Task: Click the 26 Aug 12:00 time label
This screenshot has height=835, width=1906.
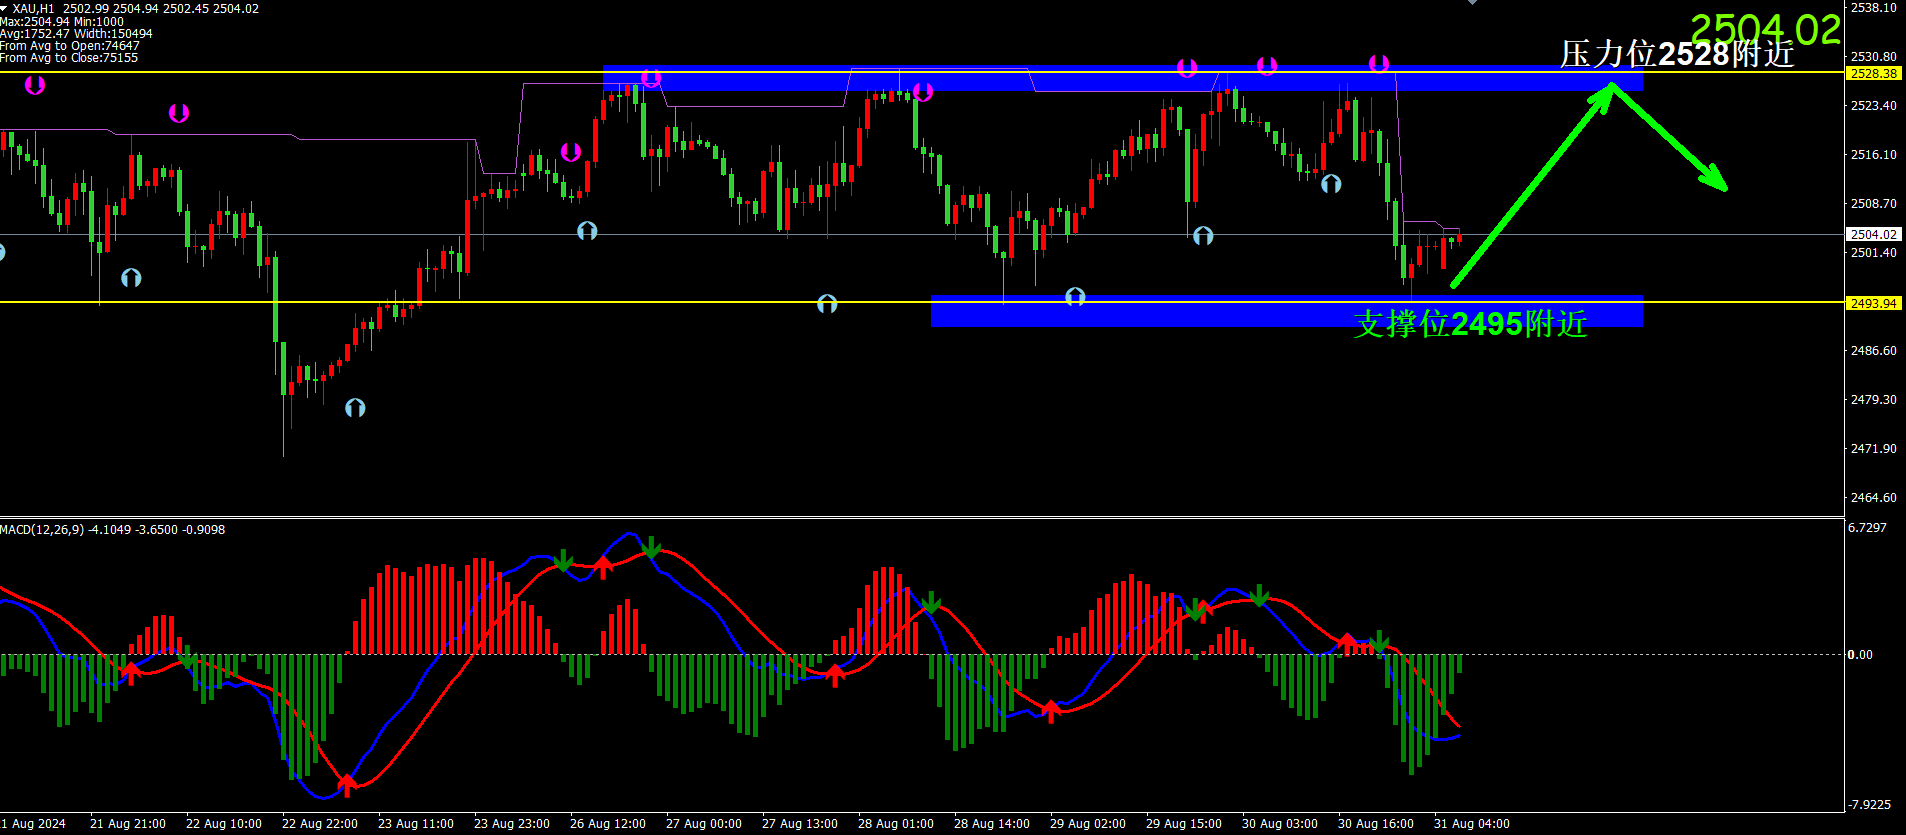Action: pyautogui.click(x=608, y=824)
